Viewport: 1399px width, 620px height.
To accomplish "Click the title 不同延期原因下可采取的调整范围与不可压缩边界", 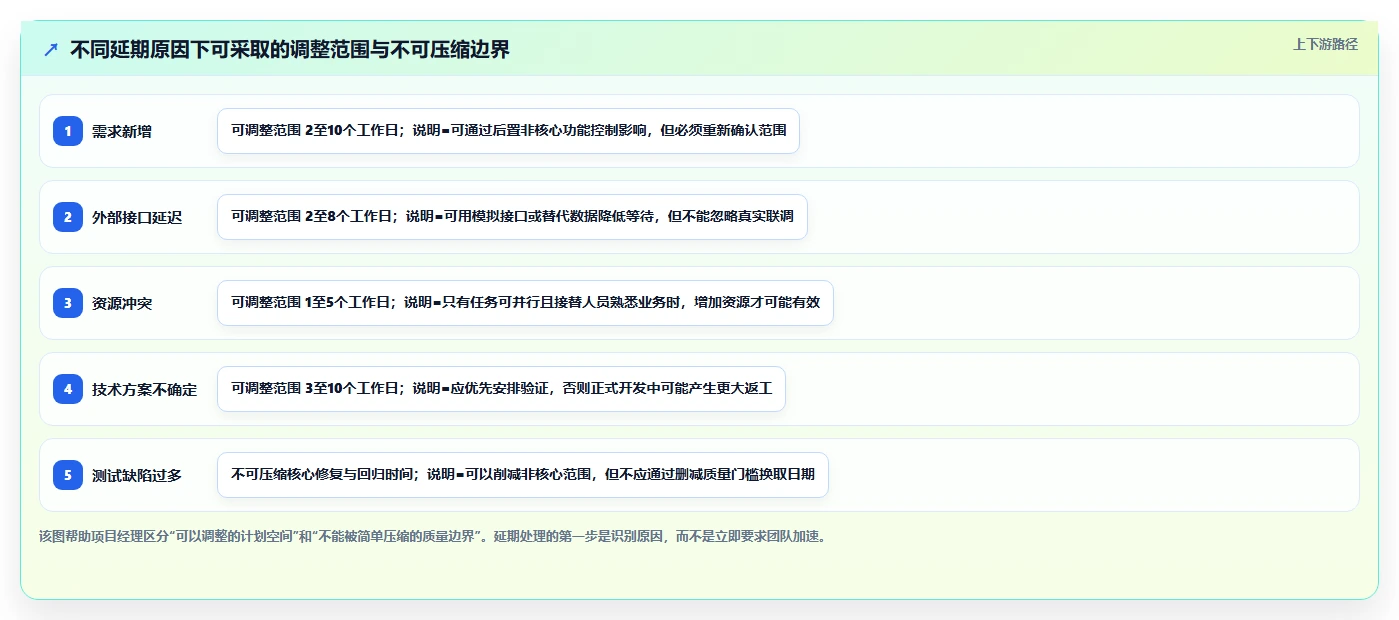I will tap(290, 49).
